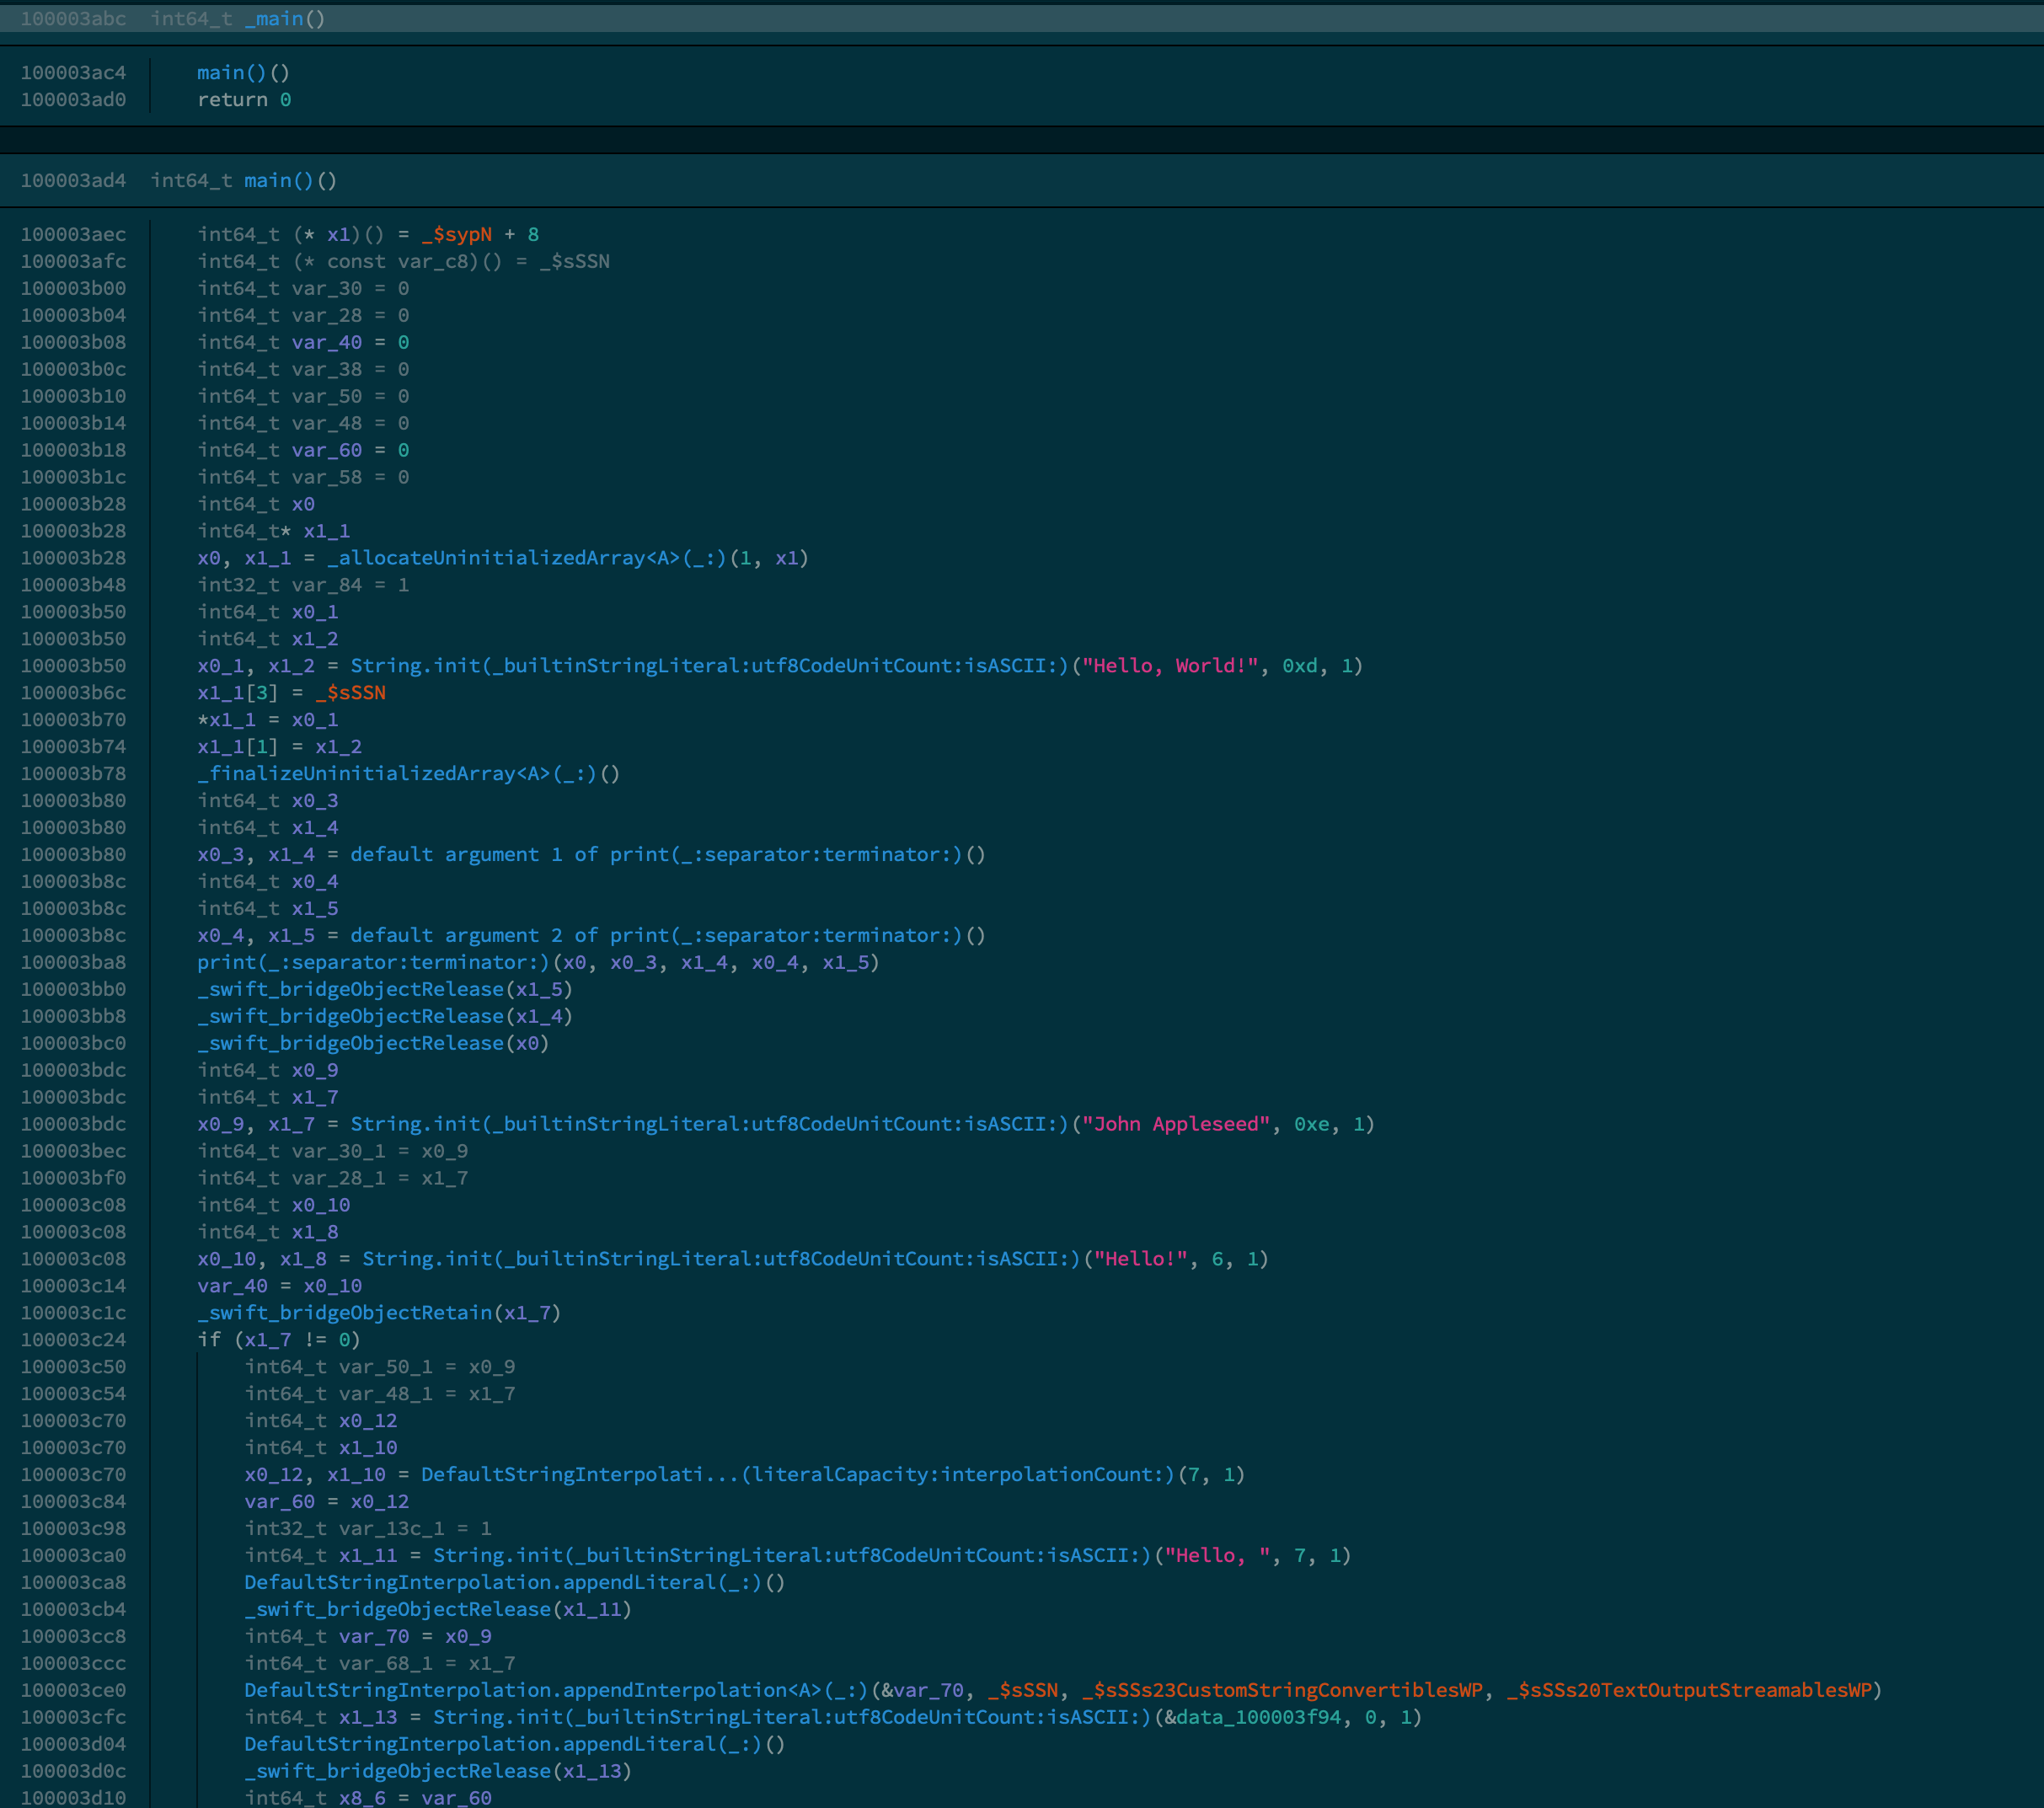Image resolution: width=2044 pixels, height=1808 pixels.
Task: Select the var_c8 variable name
Action: [433, 262]
